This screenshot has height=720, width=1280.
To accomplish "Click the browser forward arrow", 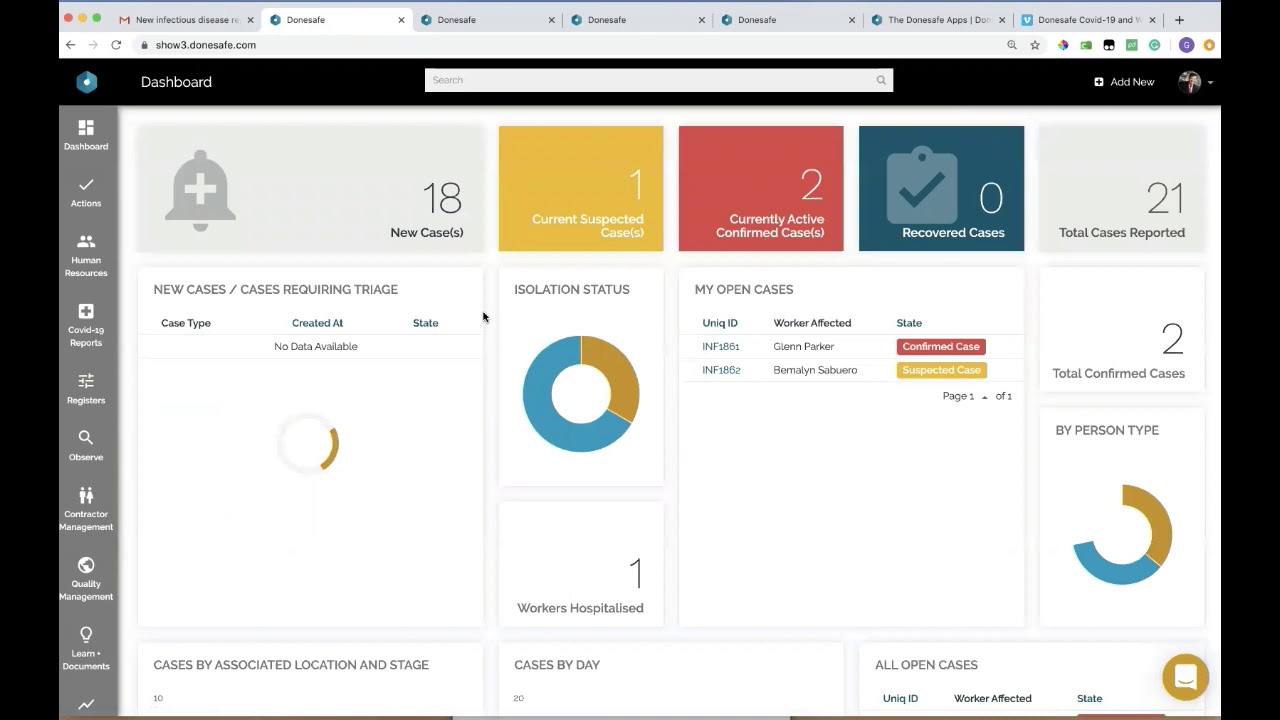I will tap(93, 45).
